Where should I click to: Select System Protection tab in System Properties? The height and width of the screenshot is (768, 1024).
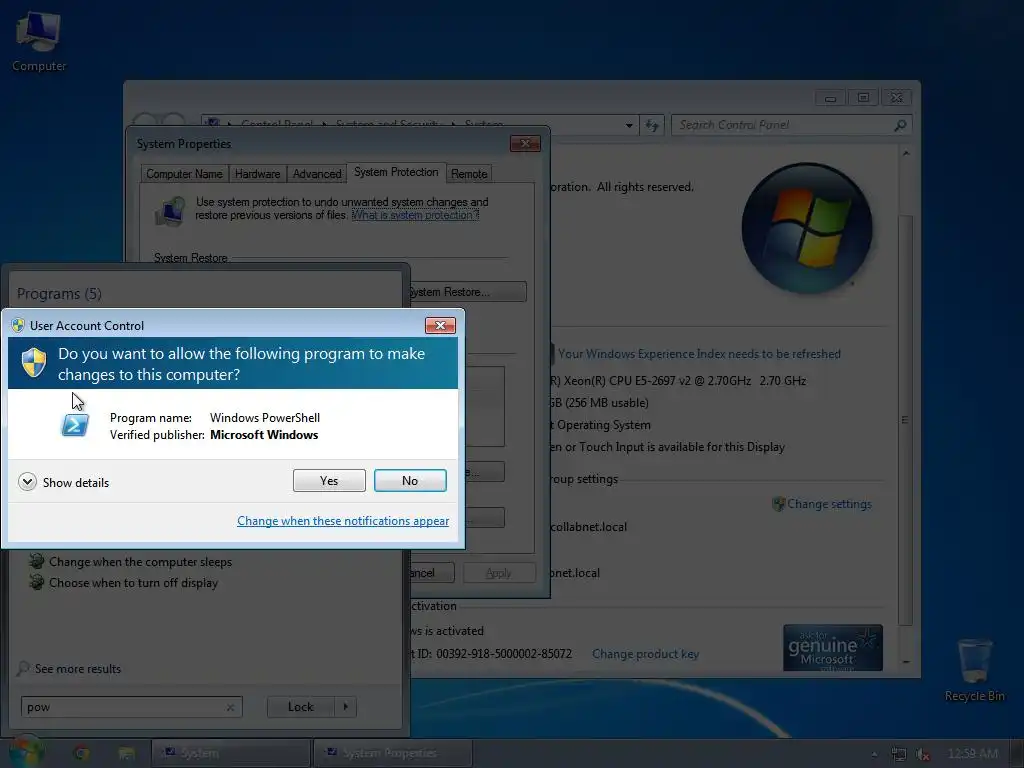(396, 172)
